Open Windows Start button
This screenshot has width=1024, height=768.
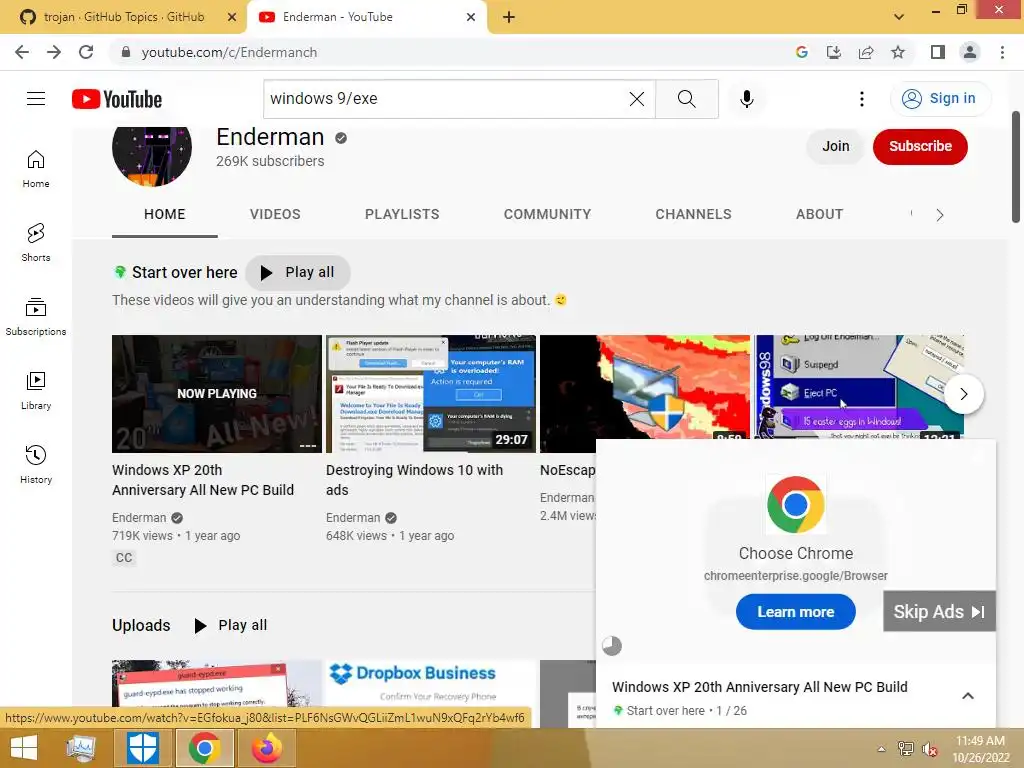pos(24,748)
